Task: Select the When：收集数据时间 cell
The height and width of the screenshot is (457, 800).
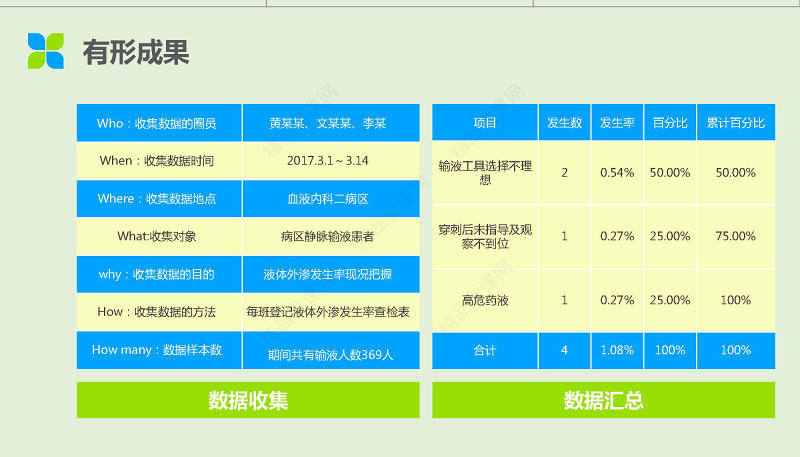Action: tap(159, 160)
